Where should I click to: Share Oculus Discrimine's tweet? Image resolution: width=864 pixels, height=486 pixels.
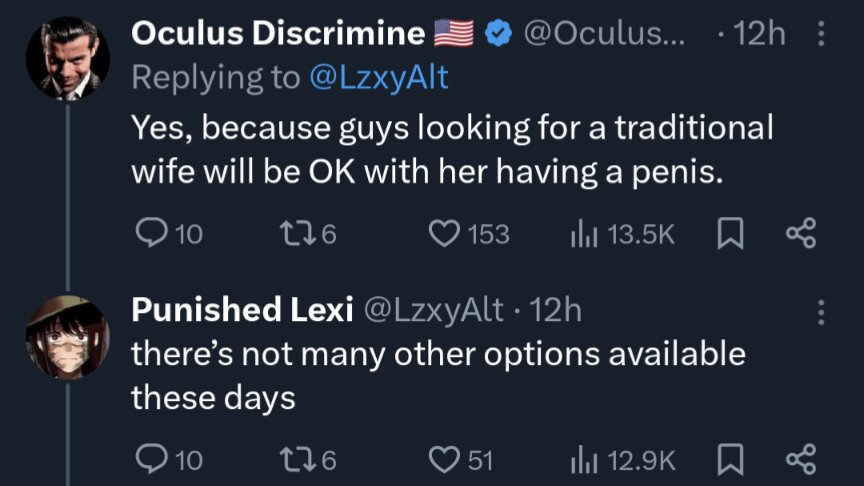tap(801, 233)
